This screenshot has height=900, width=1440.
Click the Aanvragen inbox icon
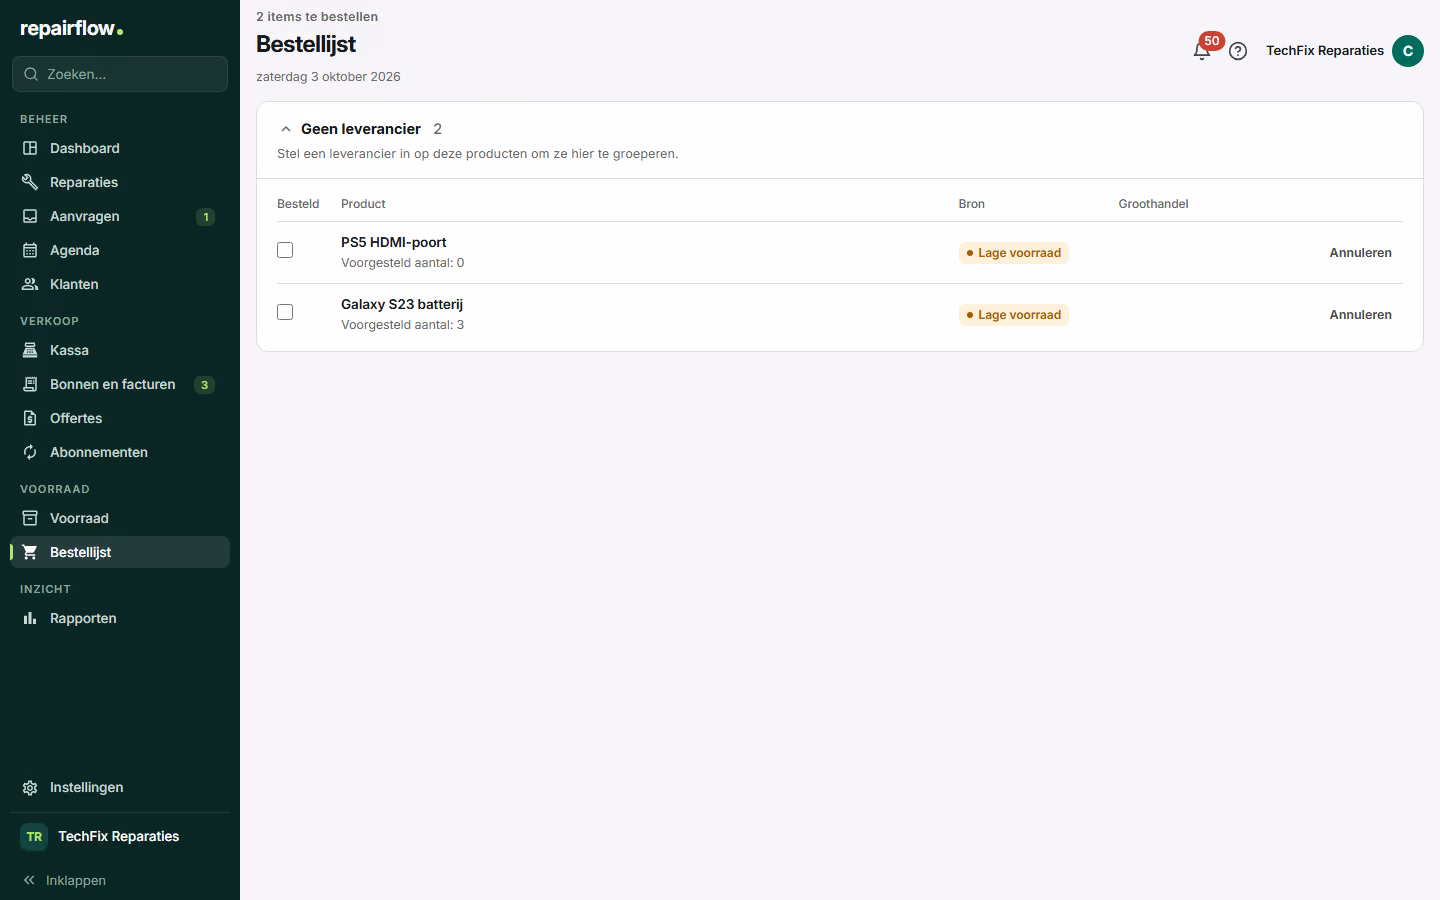30,216
